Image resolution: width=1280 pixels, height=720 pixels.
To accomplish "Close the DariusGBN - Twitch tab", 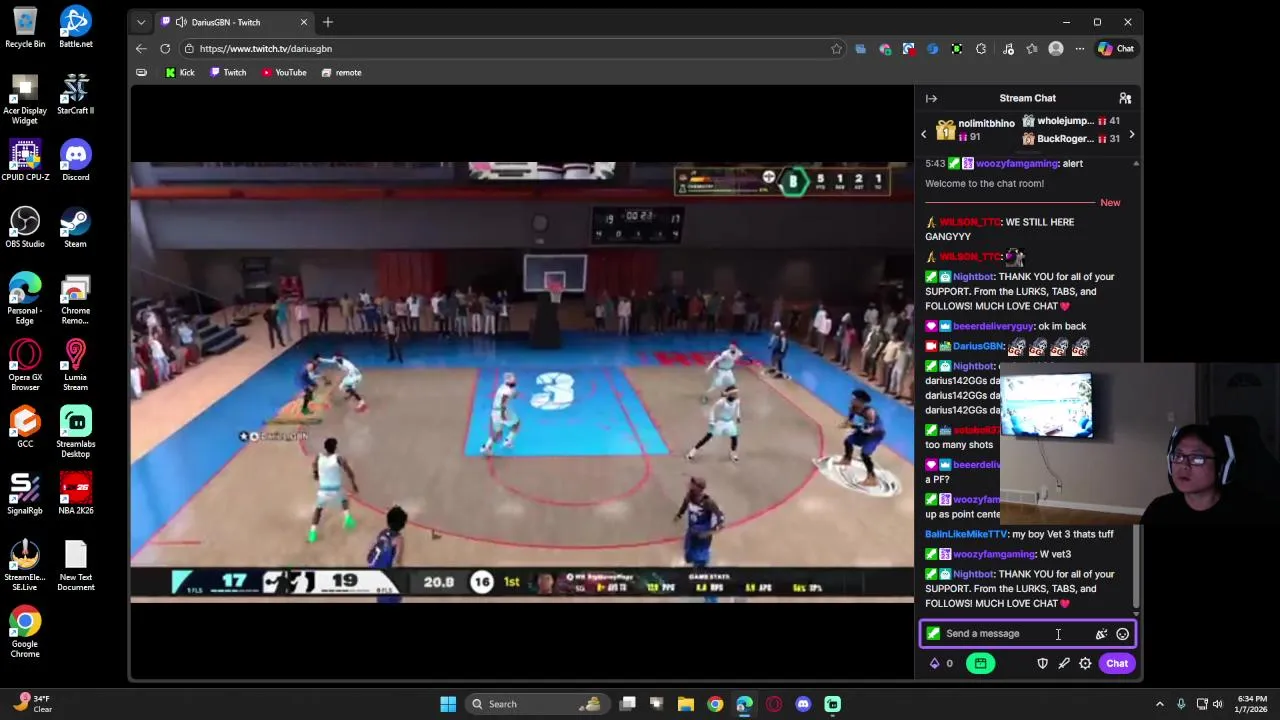I will pos(304,22).
